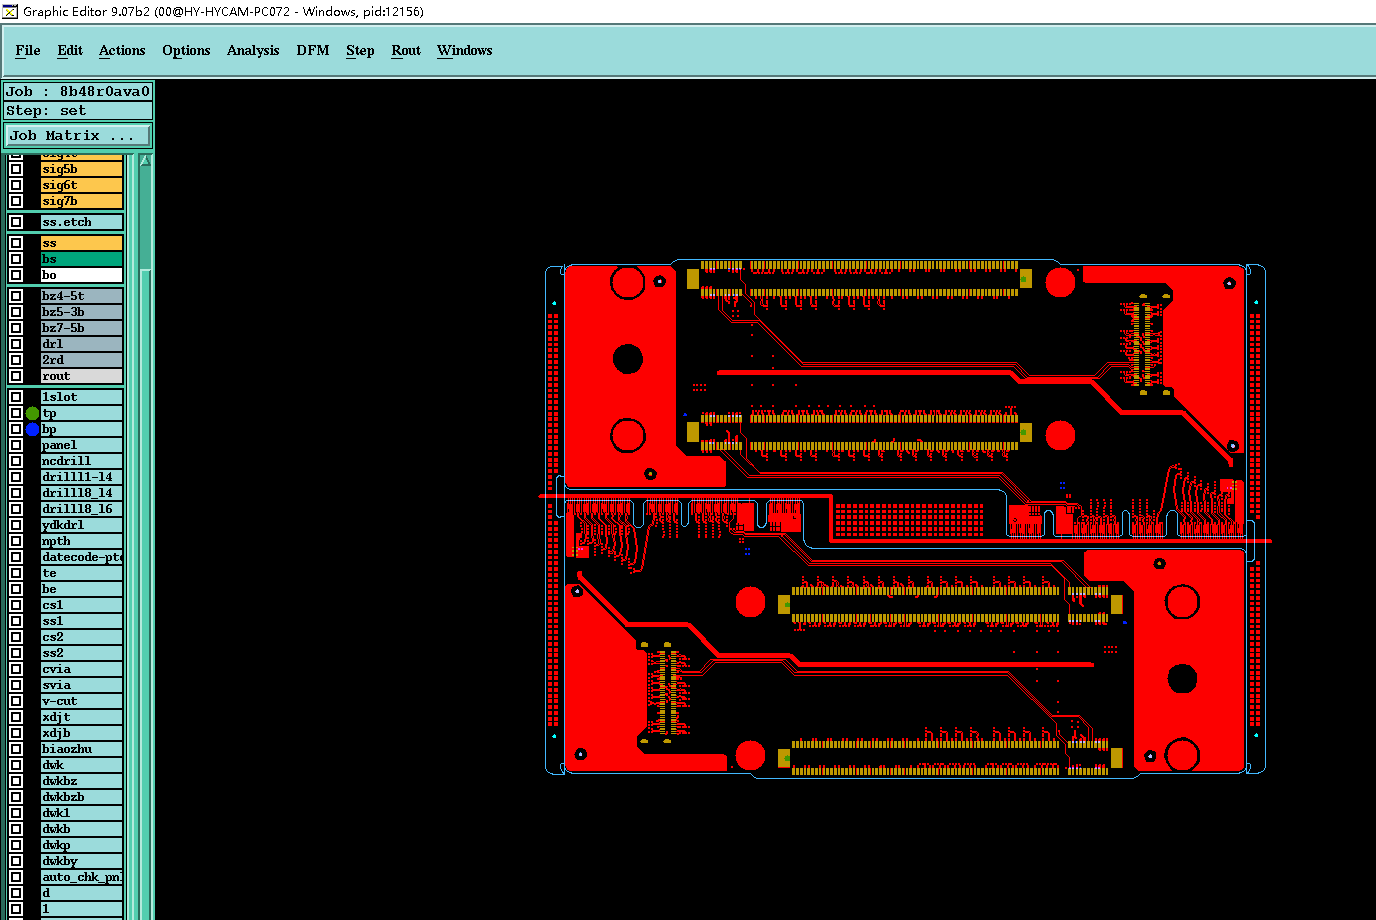Select the 2rd layer name

[82, 360]
